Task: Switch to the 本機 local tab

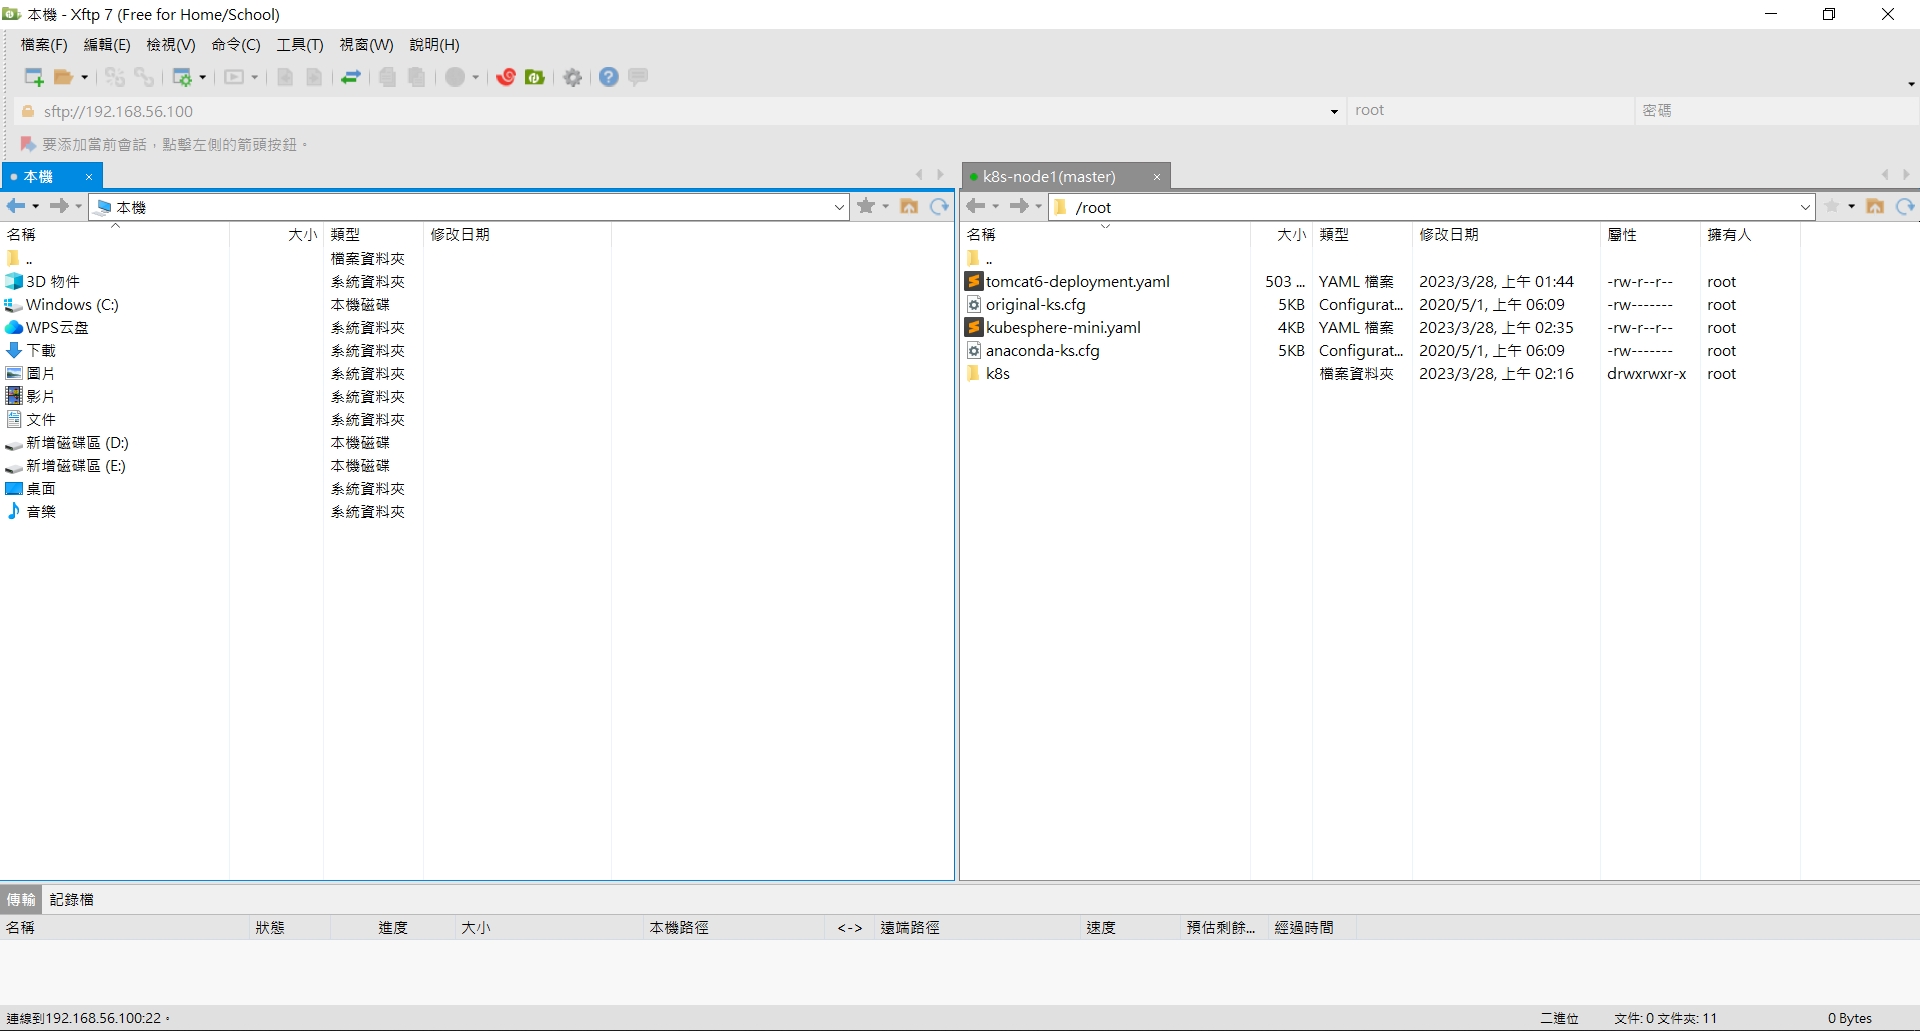Action: pos(40,177)
